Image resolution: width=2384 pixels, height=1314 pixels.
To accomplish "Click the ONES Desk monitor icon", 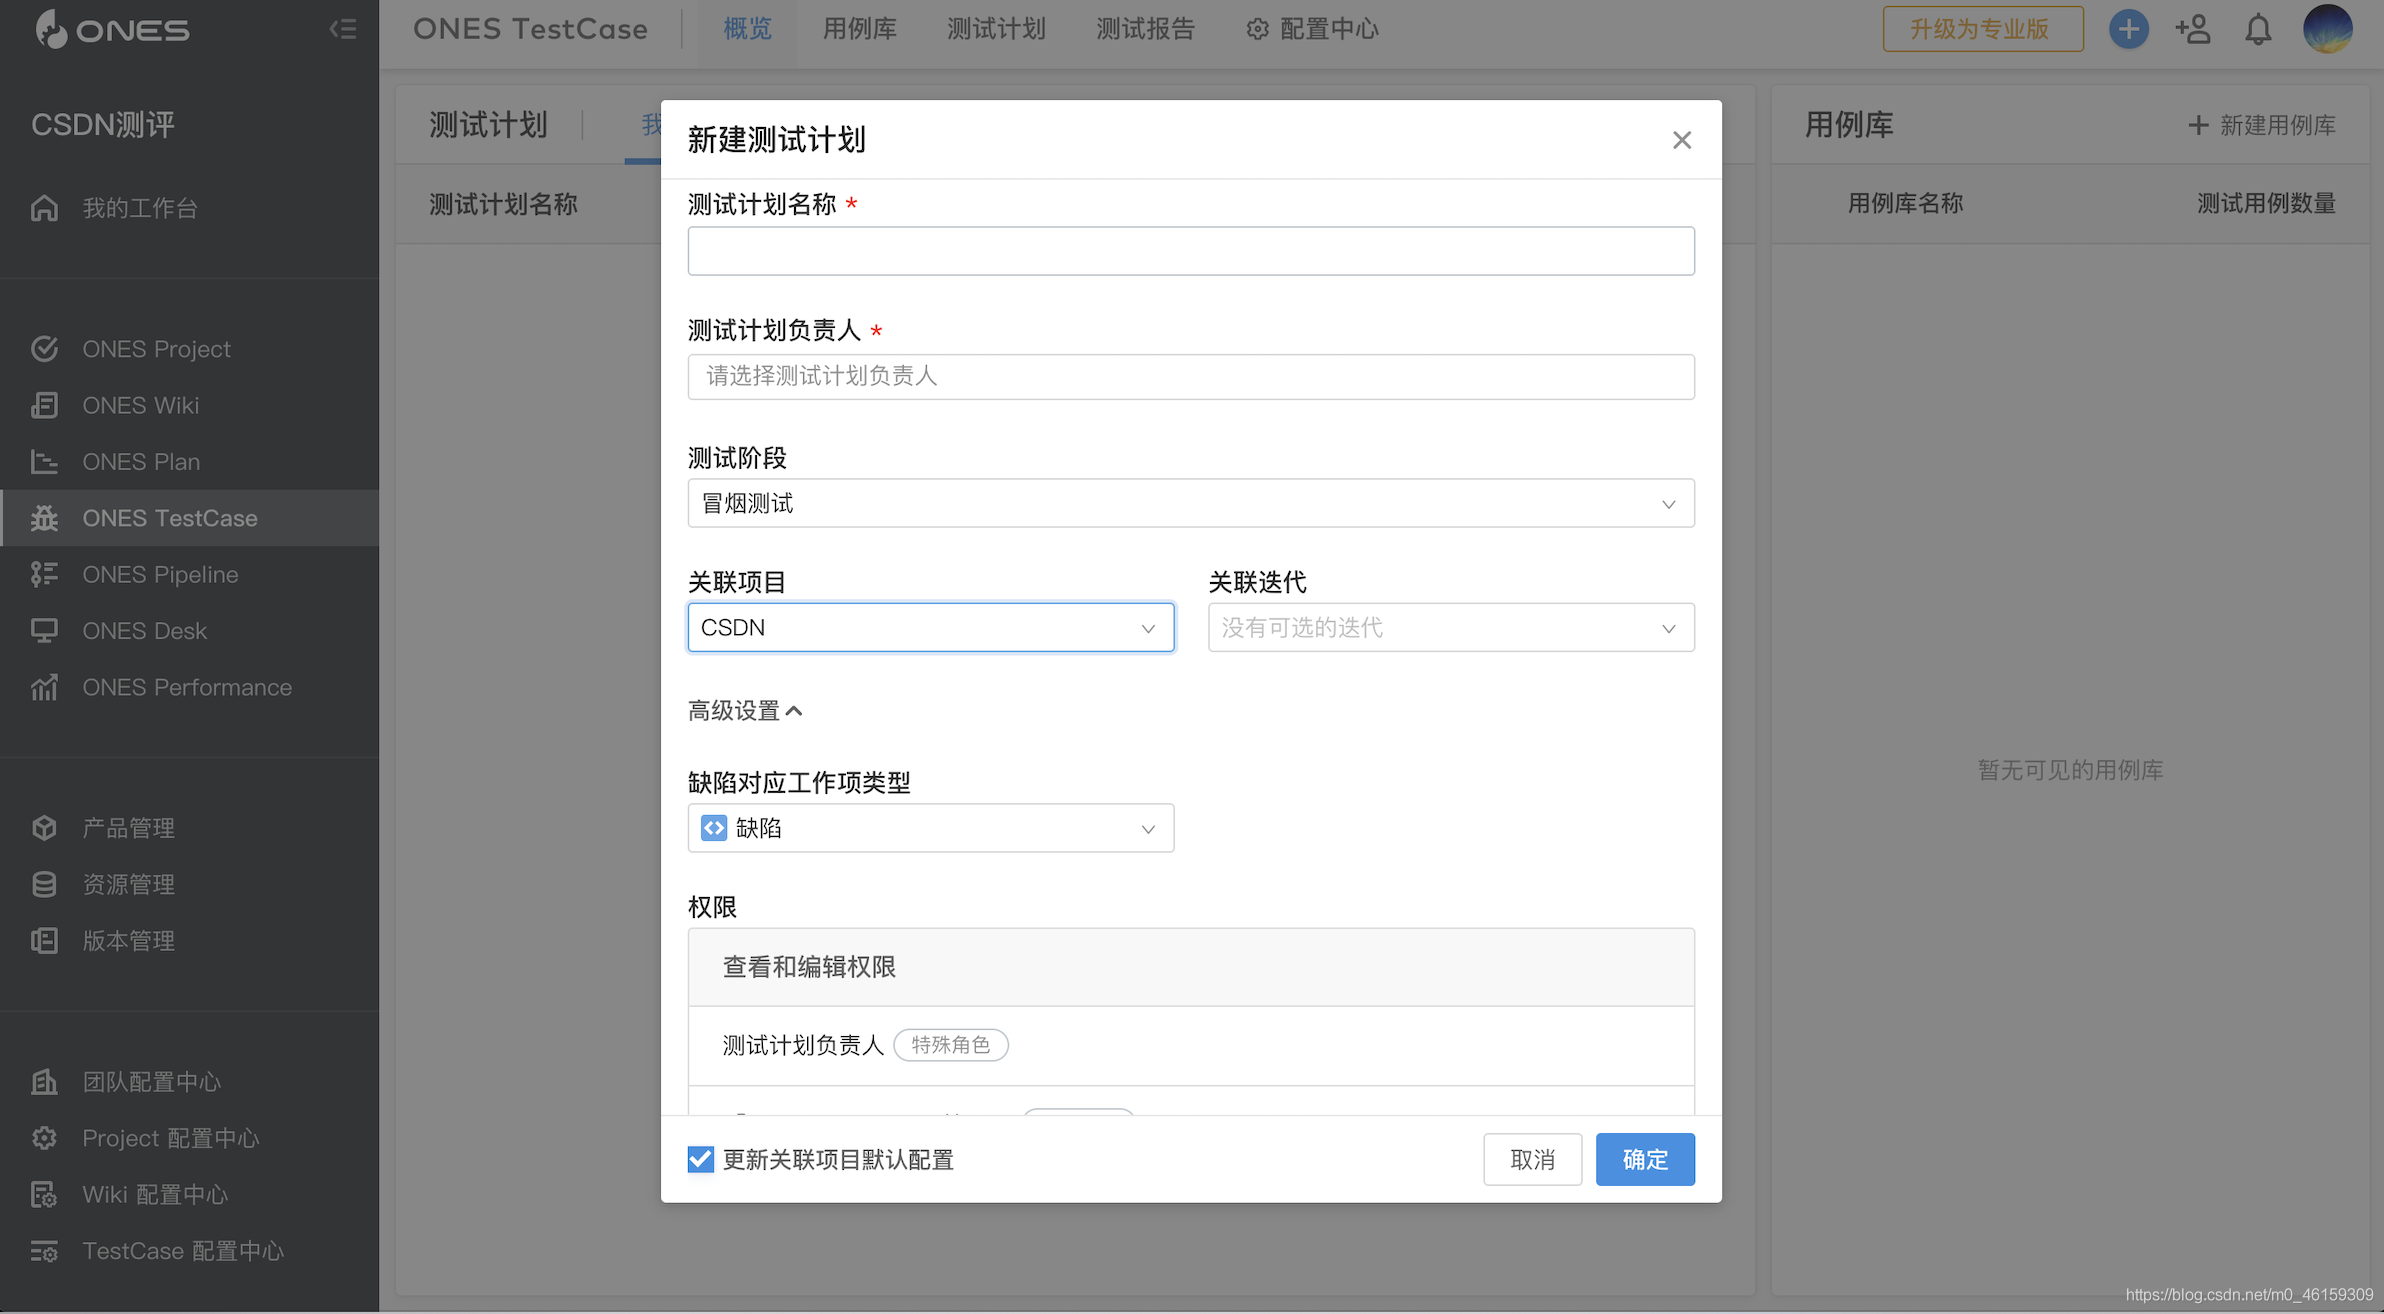I will point(44,631).
